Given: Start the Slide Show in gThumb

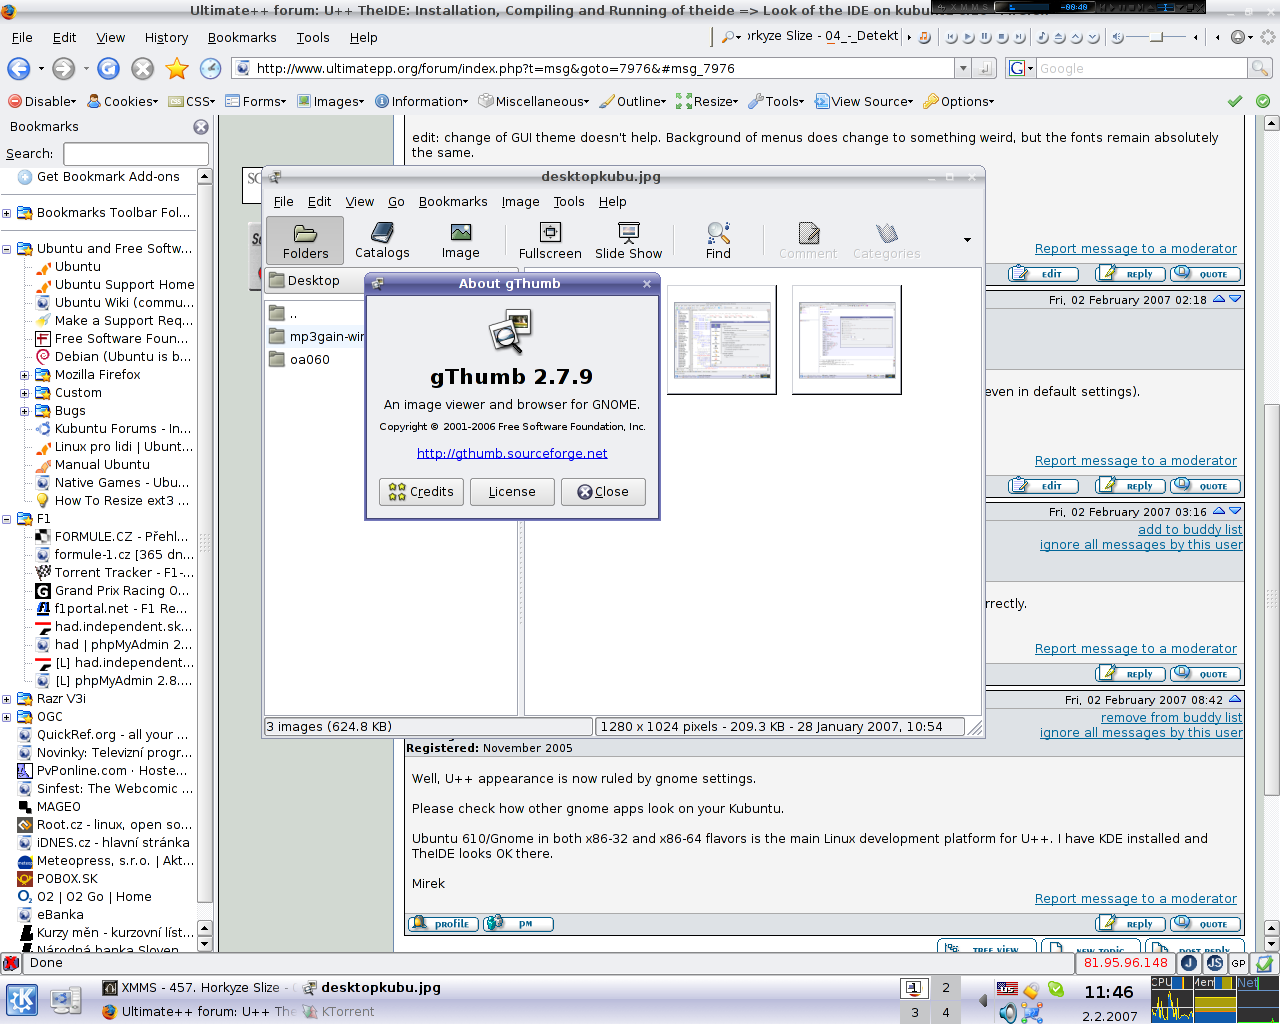Looking at the screenshot, I should 628,241.
